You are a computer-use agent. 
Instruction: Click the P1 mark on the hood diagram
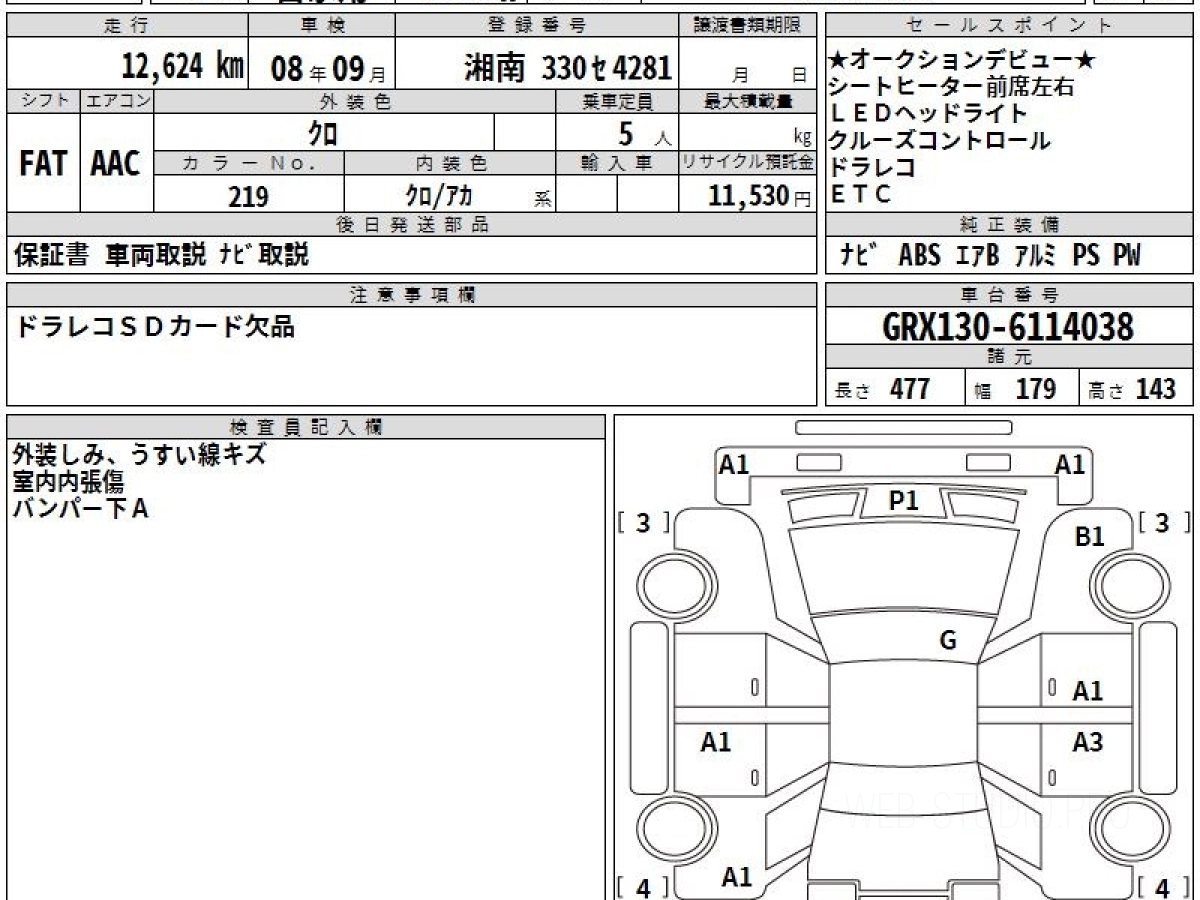coord(903,501)
